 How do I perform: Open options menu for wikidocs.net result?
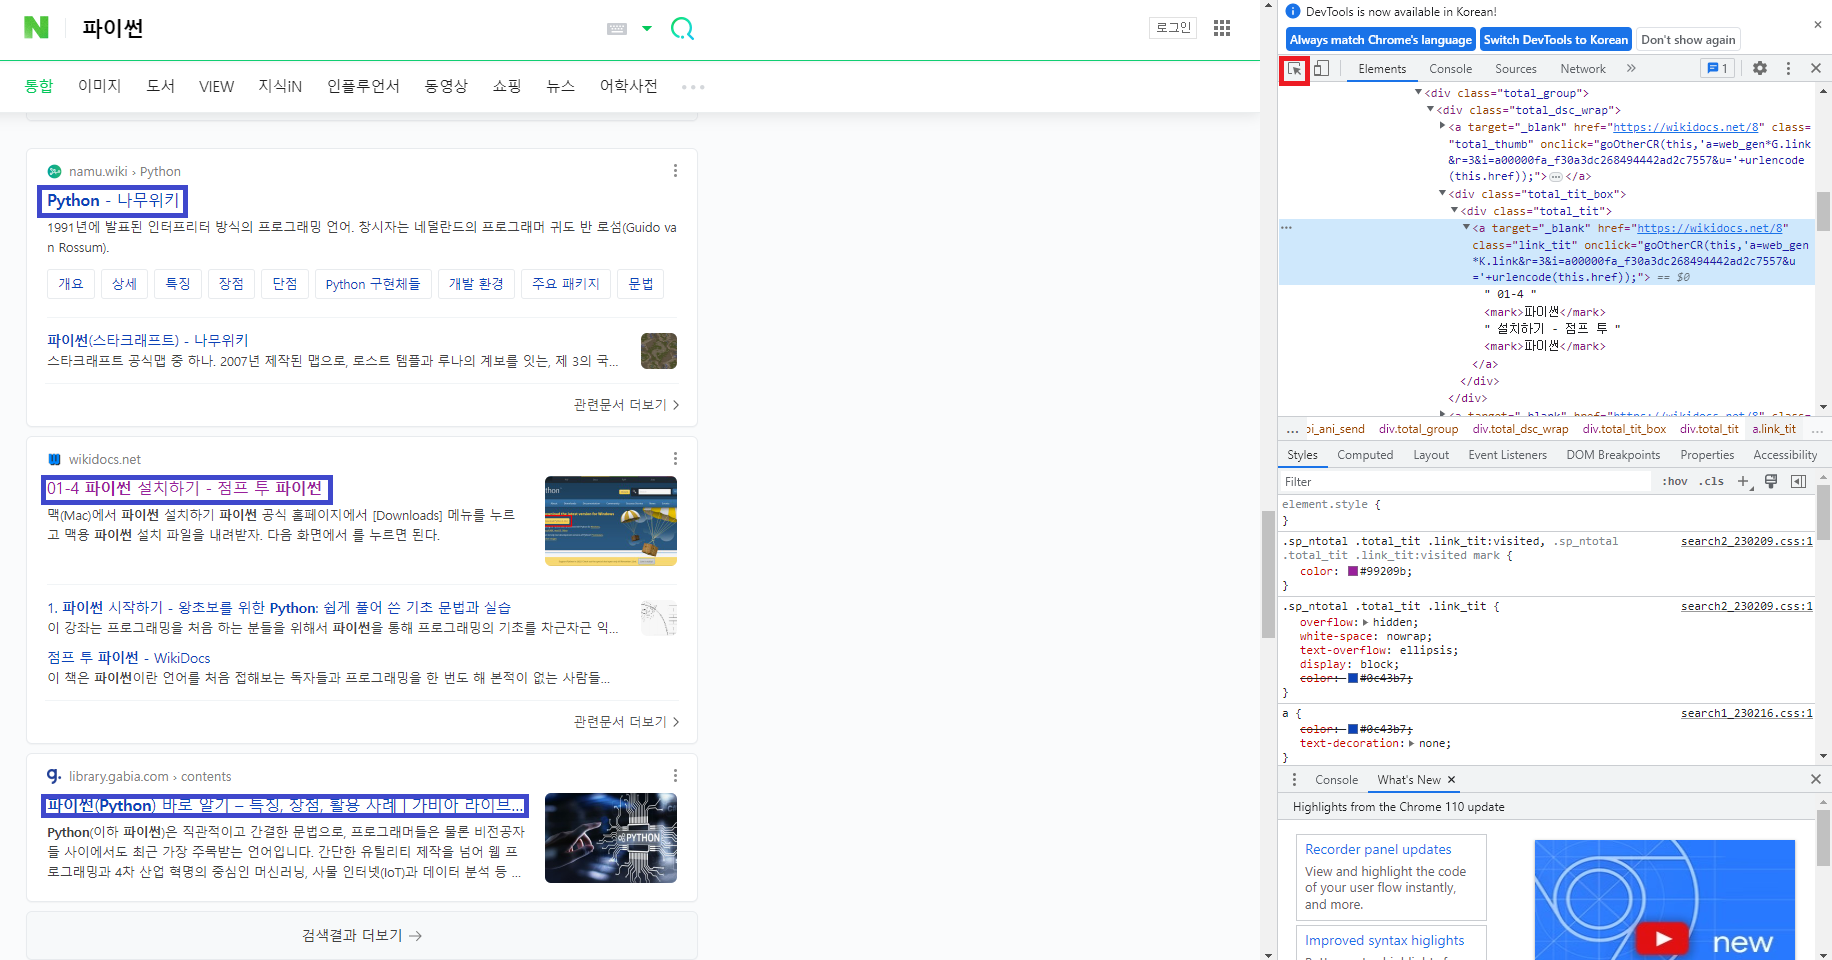pyautogui.click(x=676, y=459)
